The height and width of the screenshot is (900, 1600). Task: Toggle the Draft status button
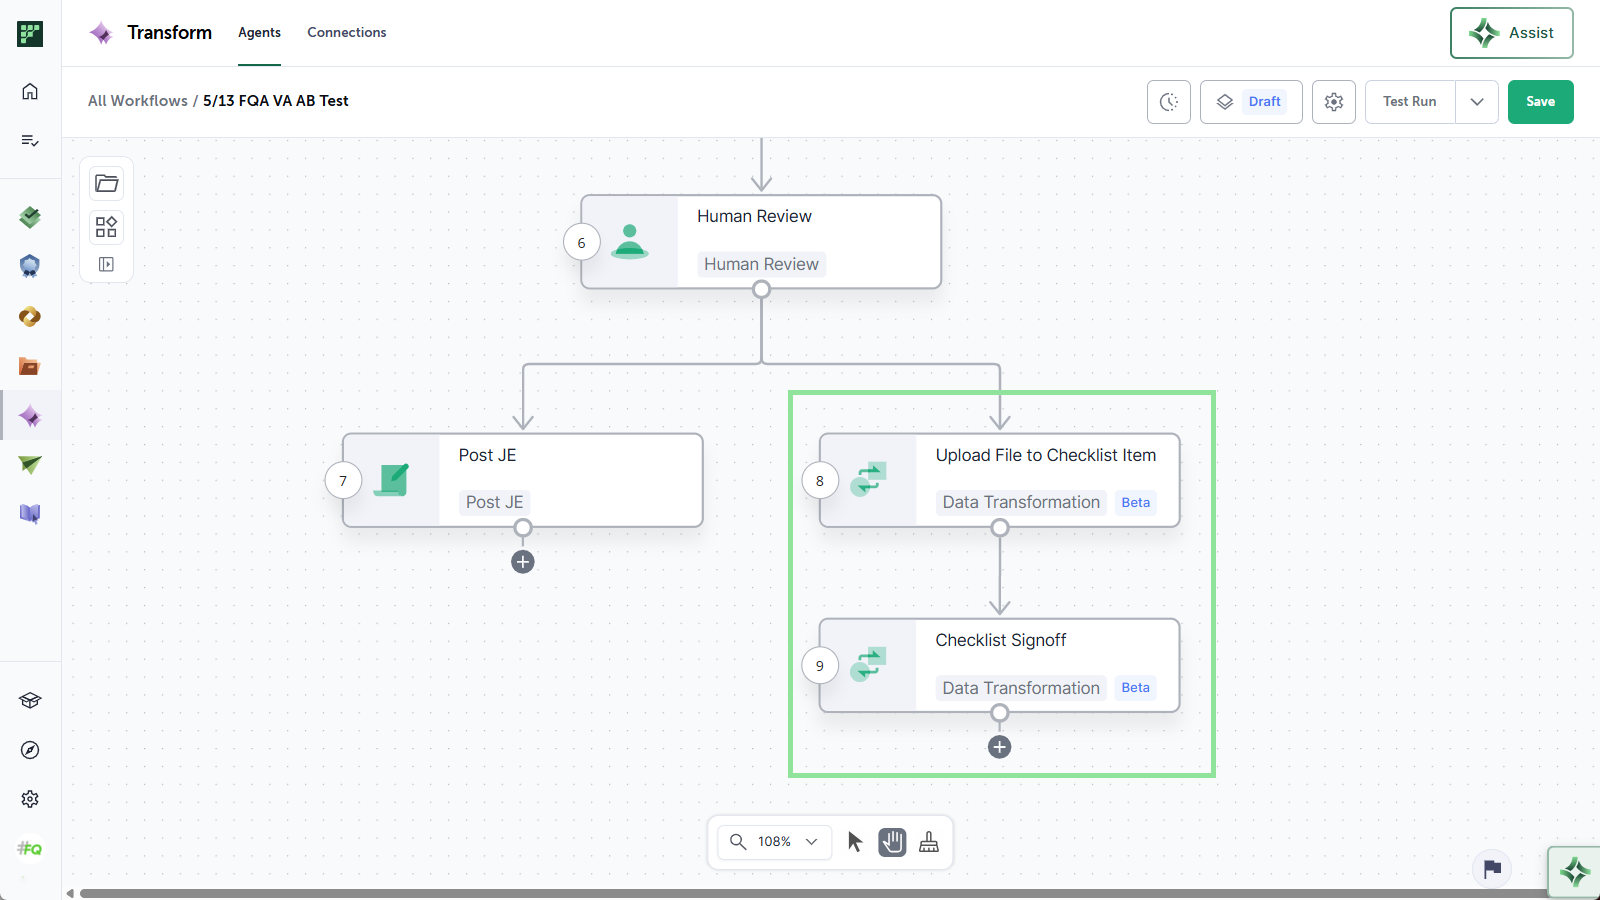pyautogui.click(x=1251, y=102)
